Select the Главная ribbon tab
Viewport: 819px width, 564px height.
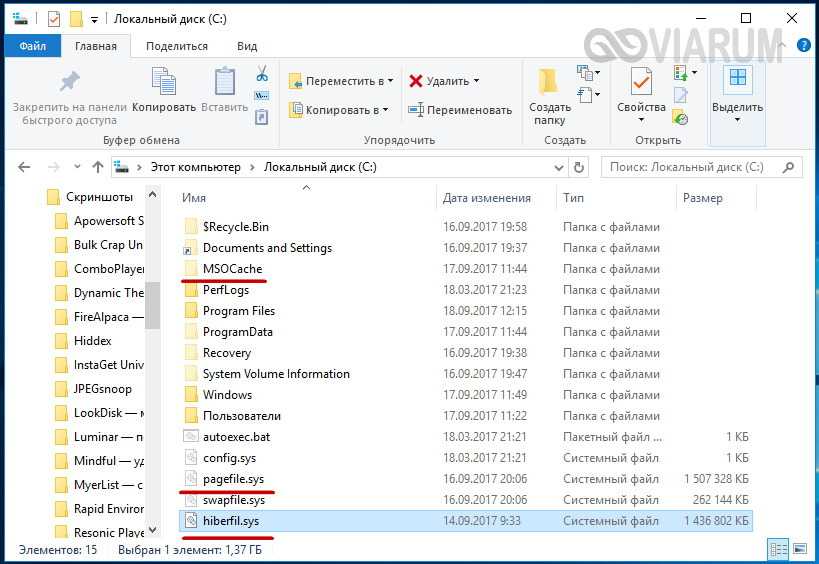tap(96, 46)
